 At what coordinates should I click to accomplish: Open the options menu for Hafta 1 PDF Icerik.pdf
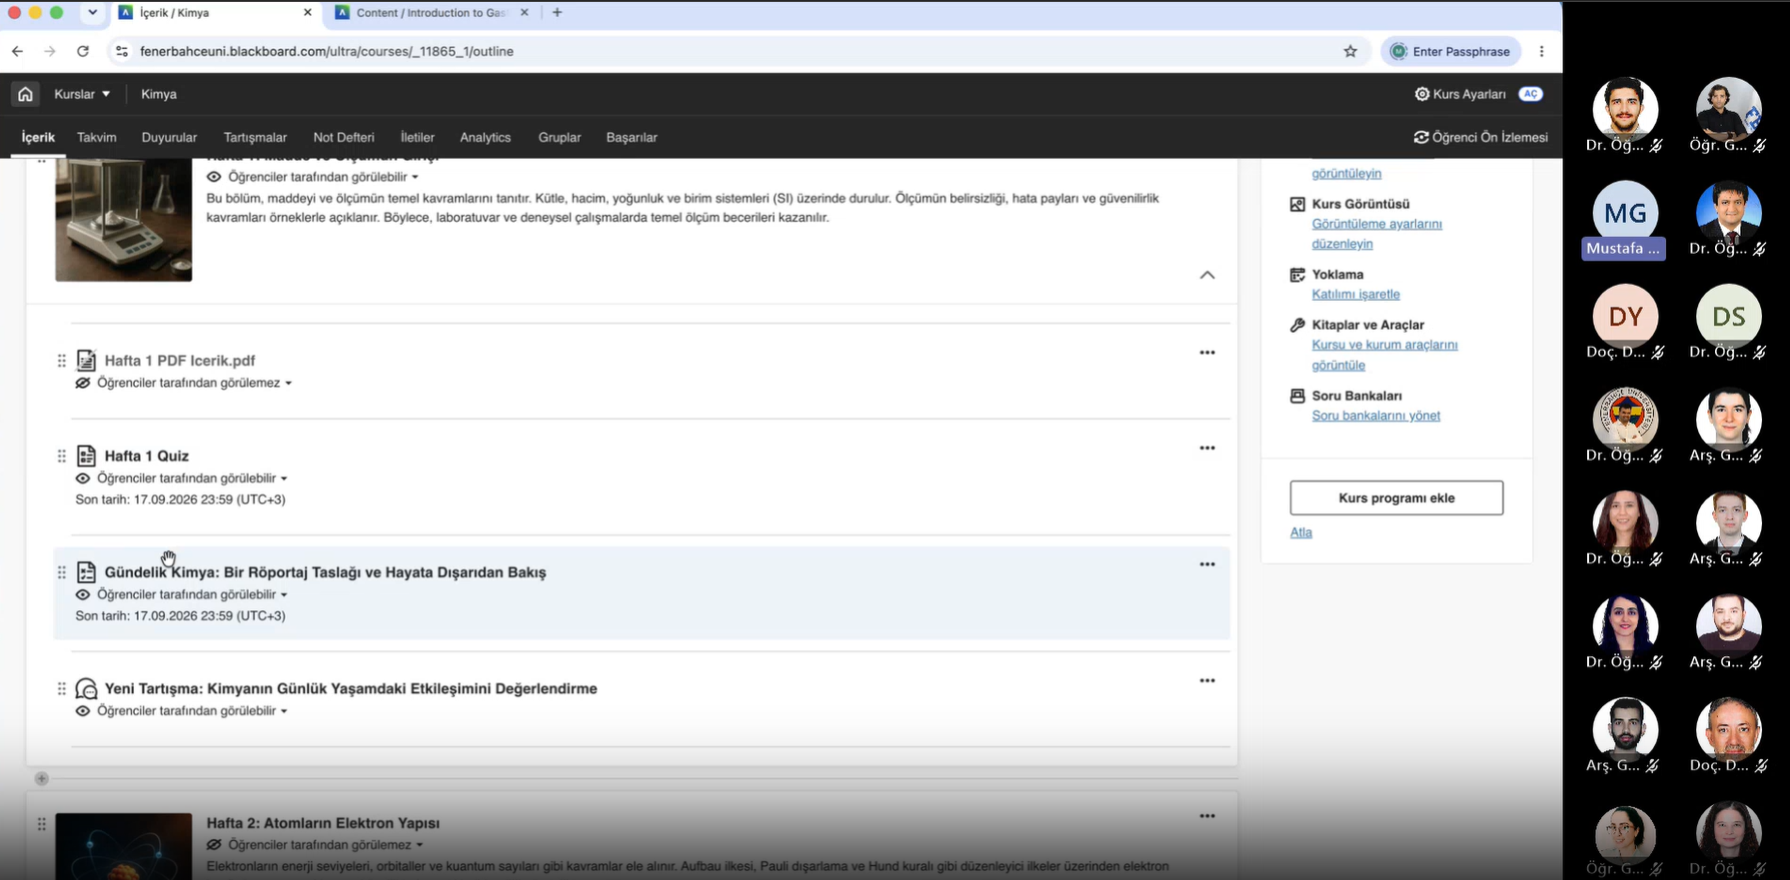[x=1207, y=353]
